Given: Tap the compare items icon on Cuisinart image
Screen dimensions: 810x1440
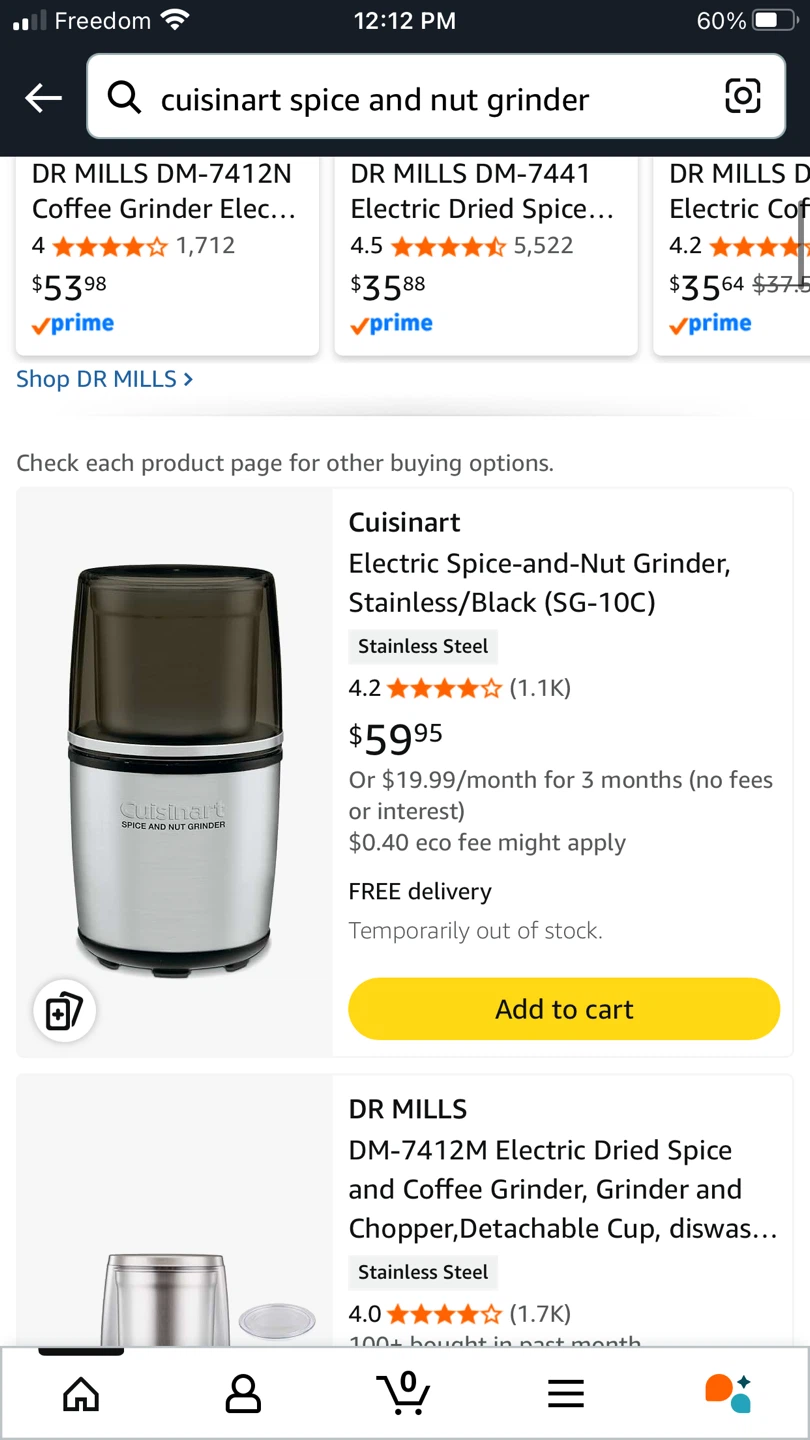Looking at the screenshot, I should click(64, 1011).
